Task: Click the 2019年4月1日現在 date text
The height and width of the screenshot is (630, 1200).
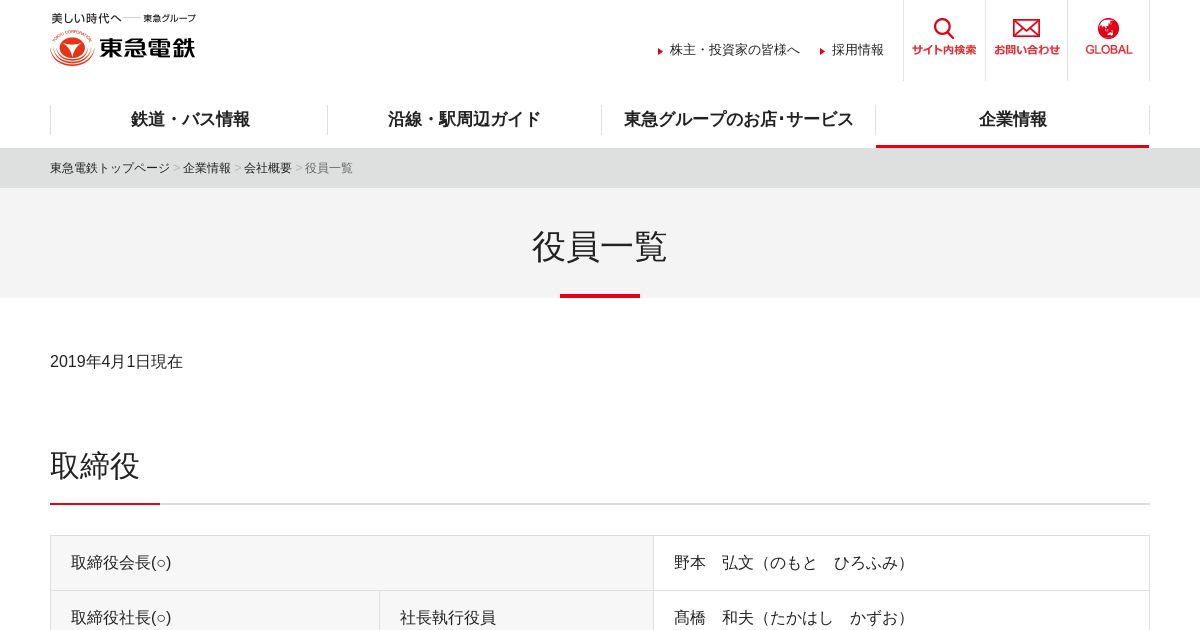Action: coord(116,362)
